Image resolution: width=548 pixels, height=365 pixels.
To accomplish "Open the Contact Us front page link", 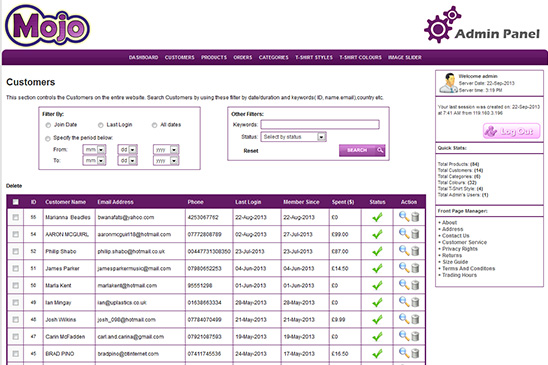I will tap(456, 236).
